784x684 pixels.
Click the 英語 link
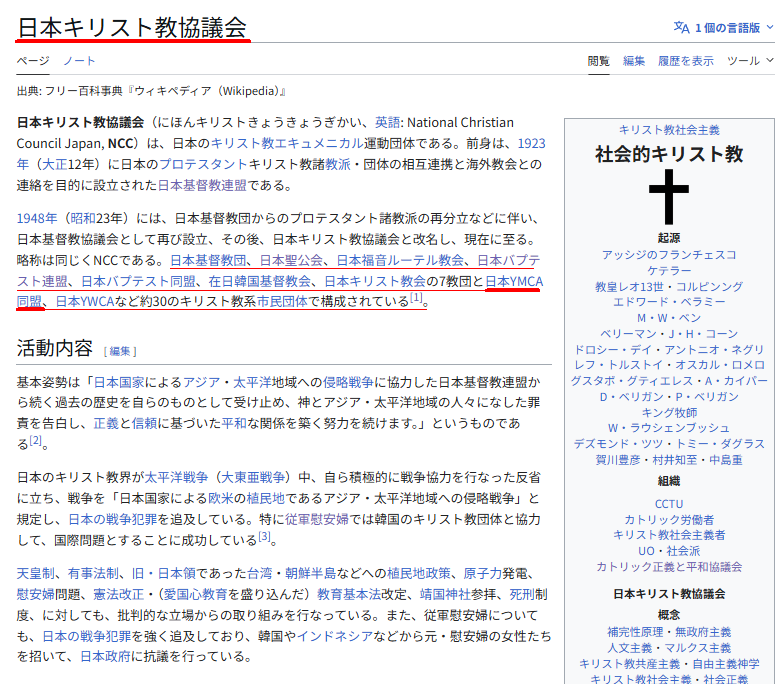click(388, 122)
